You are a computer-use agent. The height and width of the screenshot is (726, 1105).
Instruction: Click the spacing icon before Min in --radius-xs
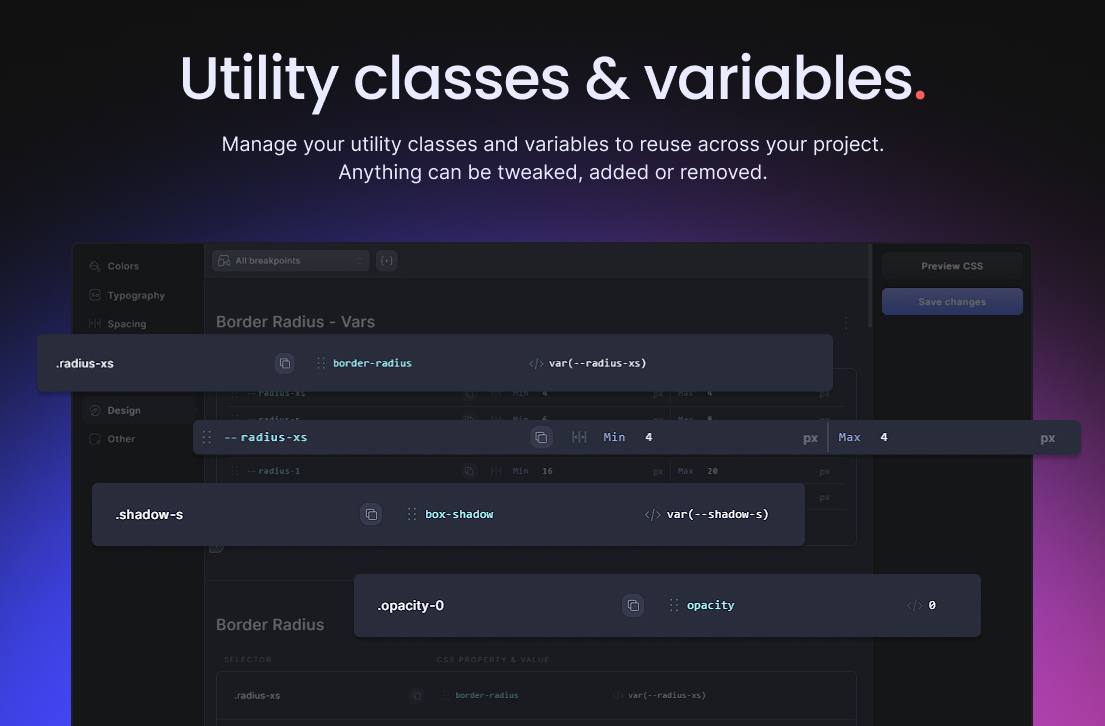(579, 437)
